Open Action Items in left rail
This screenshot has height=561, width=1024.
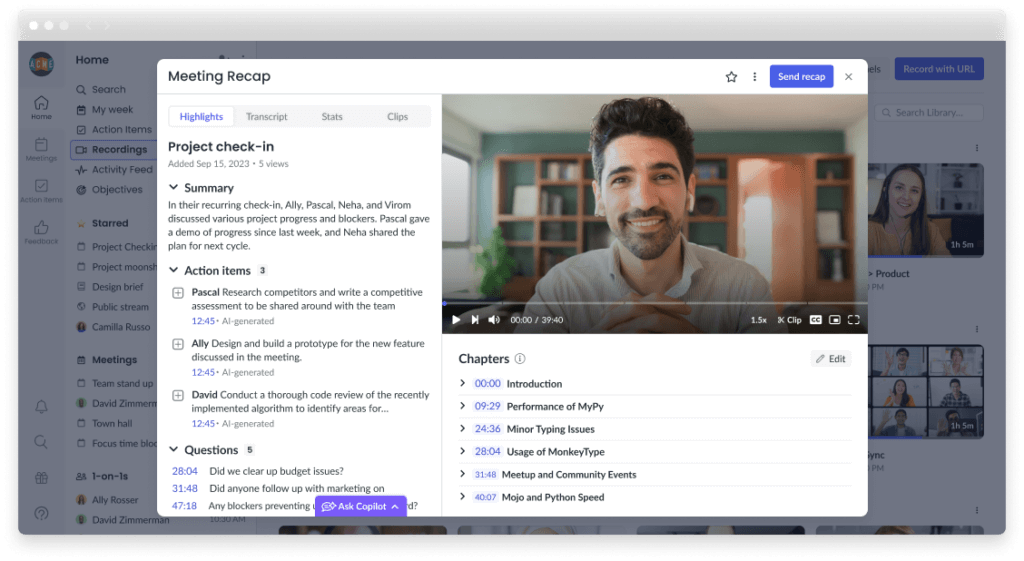point(41,191)
